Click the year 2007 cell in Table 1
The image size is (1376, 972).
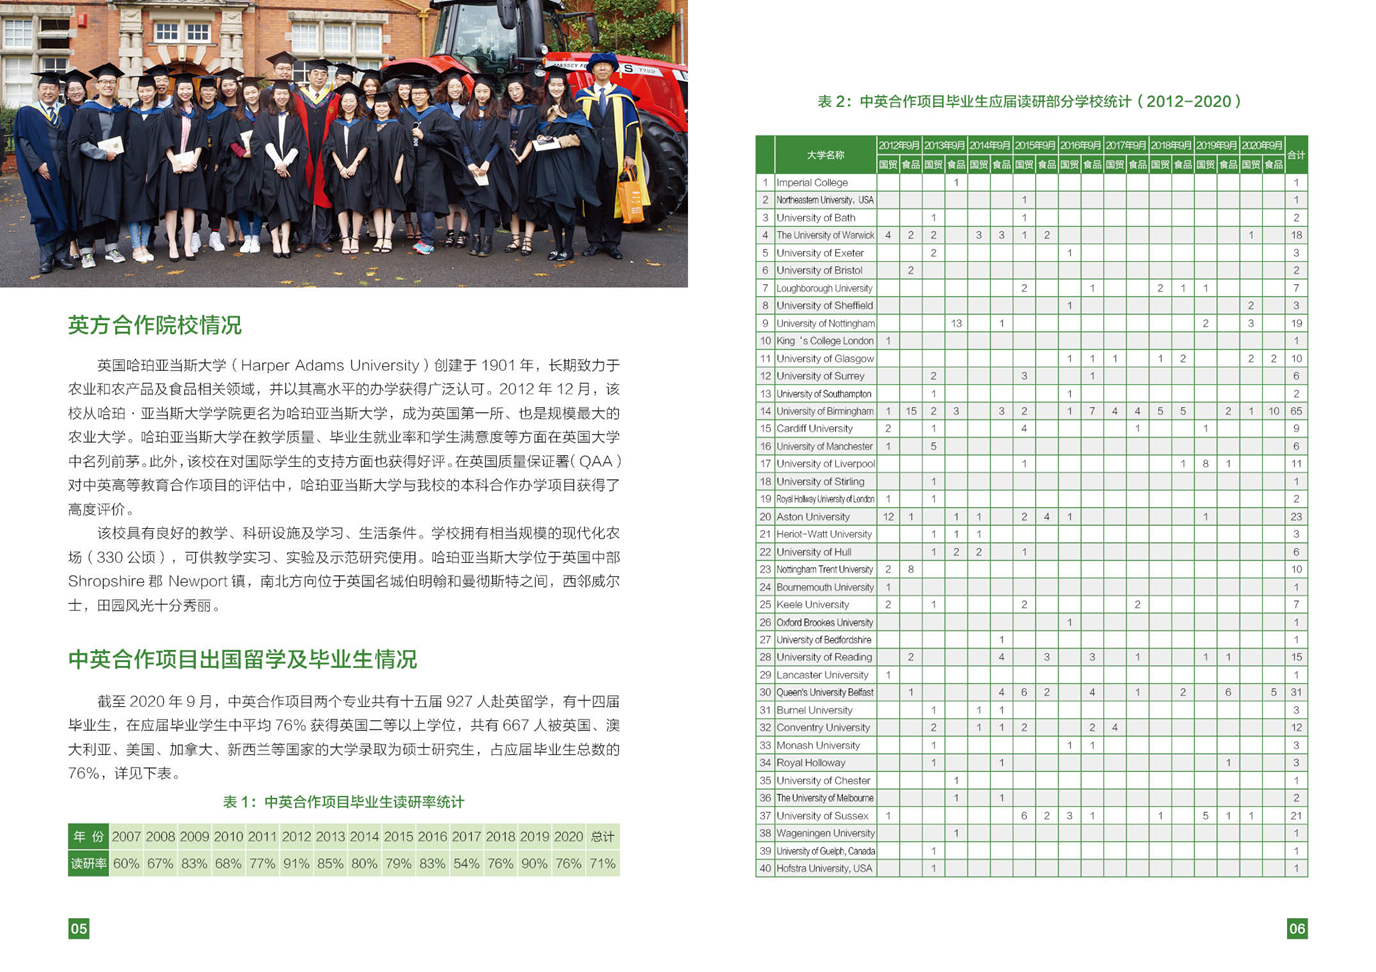click(x=126, y=836)
